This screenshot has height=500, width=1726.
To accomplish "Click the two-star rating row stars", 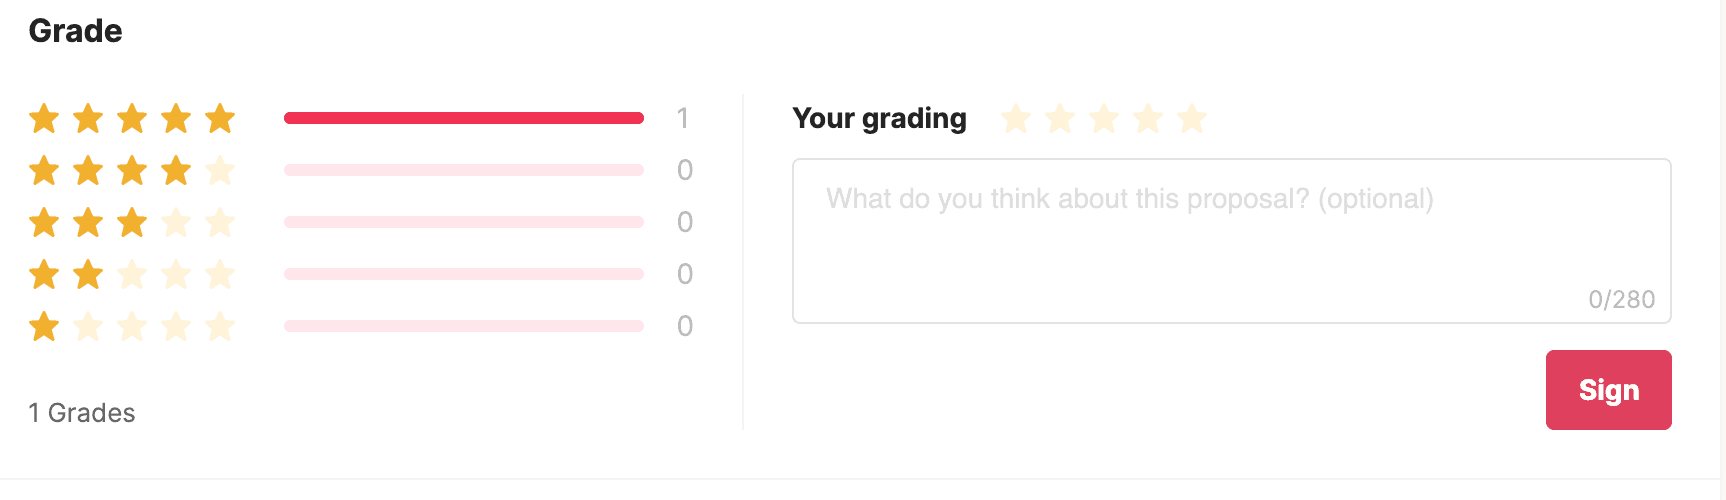I will (132, 274).
